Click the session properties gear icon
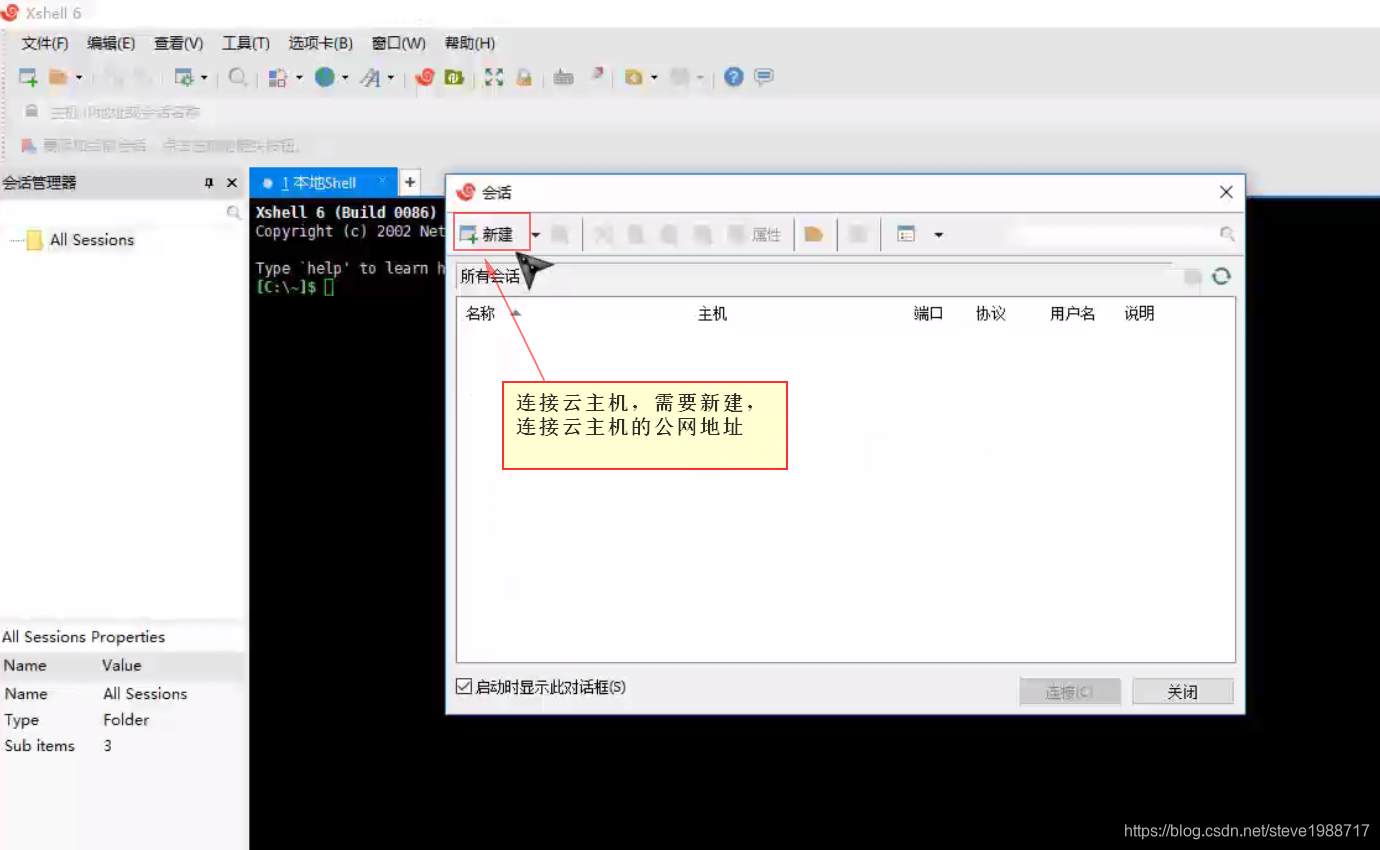1380x850 pixels. tap(184, 77)
